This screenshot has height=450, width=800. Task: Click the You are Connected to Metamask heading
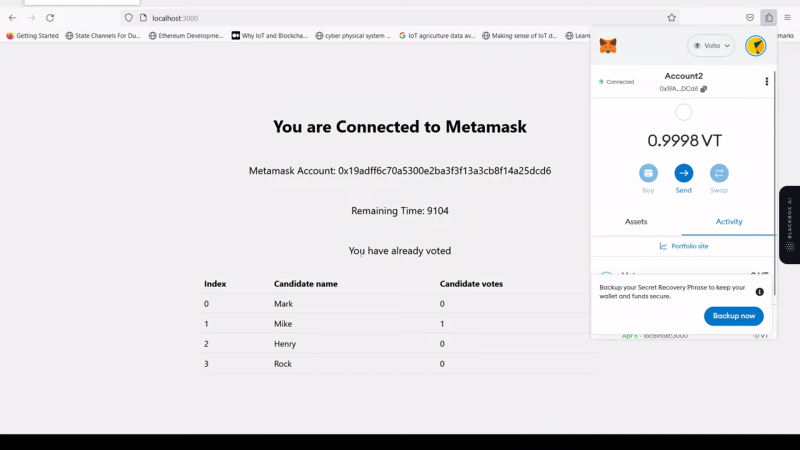pos(399,127)
